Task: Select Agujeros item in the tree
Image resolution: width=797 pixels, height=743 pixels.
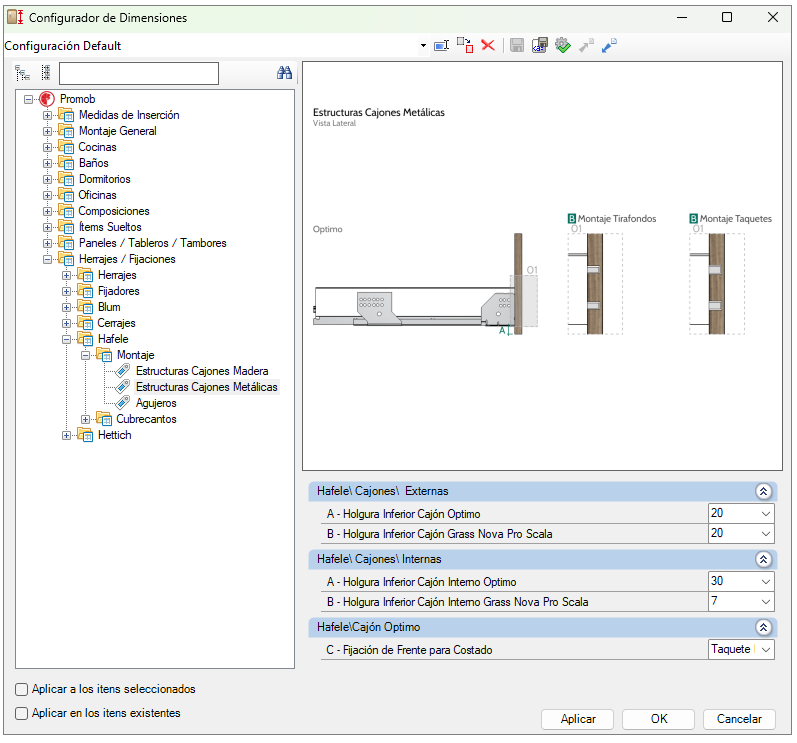Action: click(x=156, y=403)
